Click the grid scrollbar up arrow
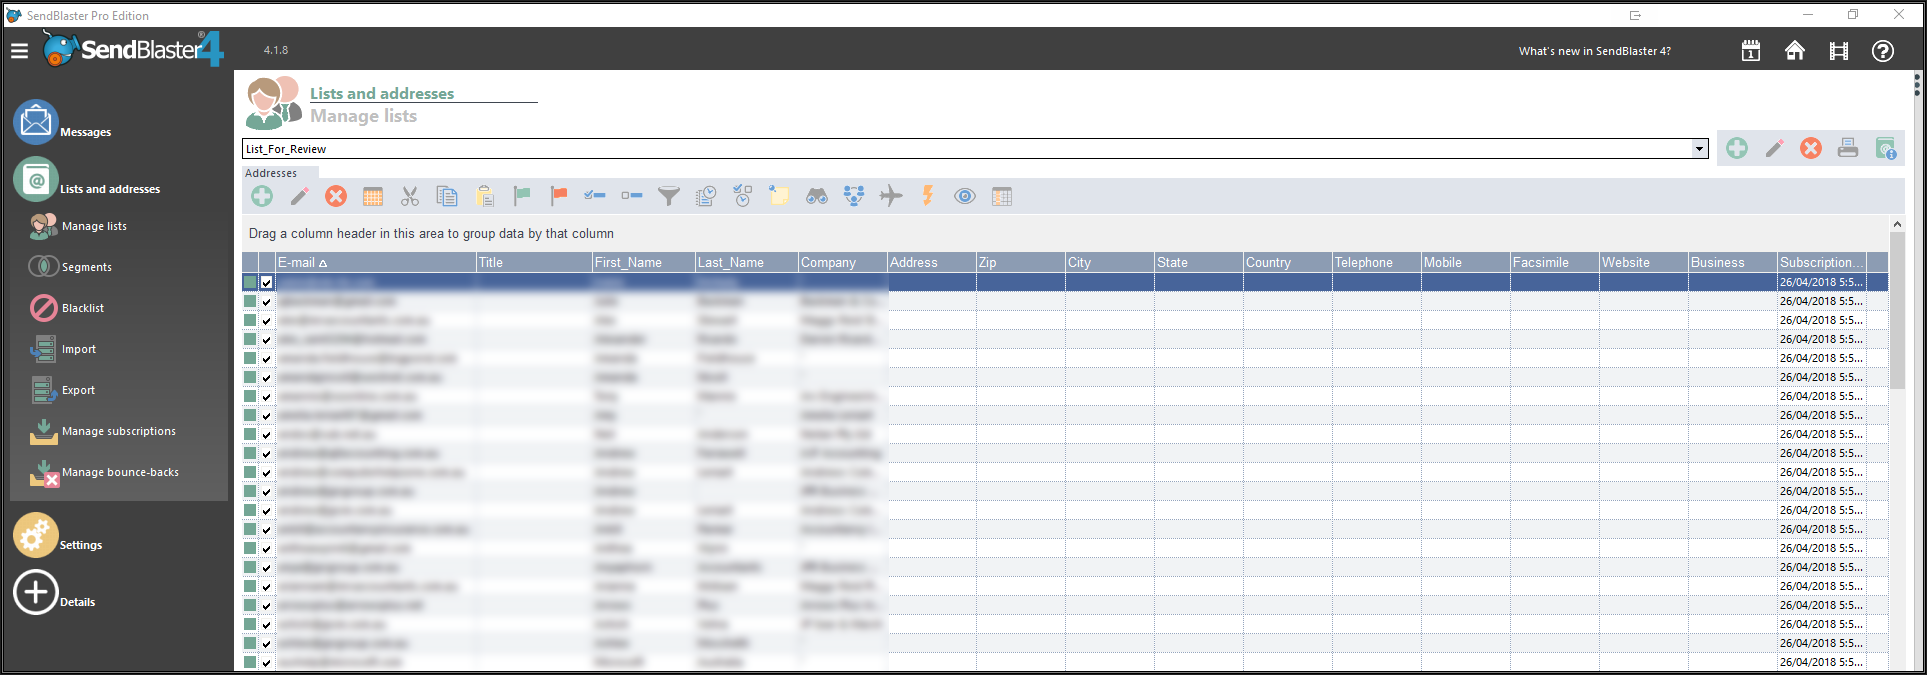Image resolution: width=1927 pixels, height=675 pixels. (1897, 224)
